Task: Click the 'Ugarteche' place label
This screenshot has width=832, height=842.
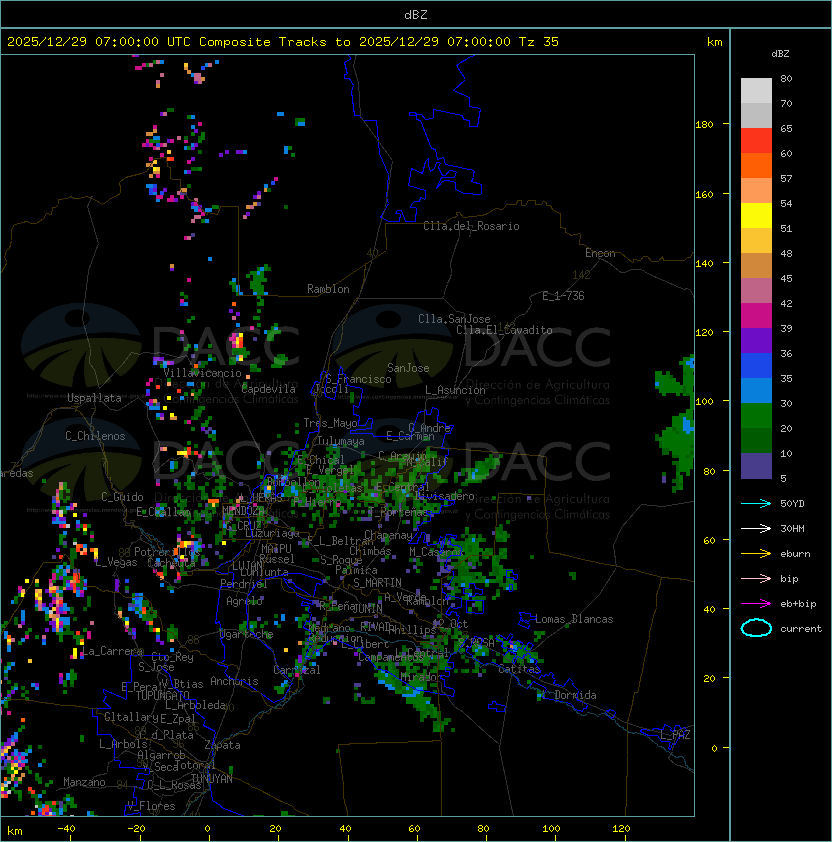Action: (x=247, y=634)
